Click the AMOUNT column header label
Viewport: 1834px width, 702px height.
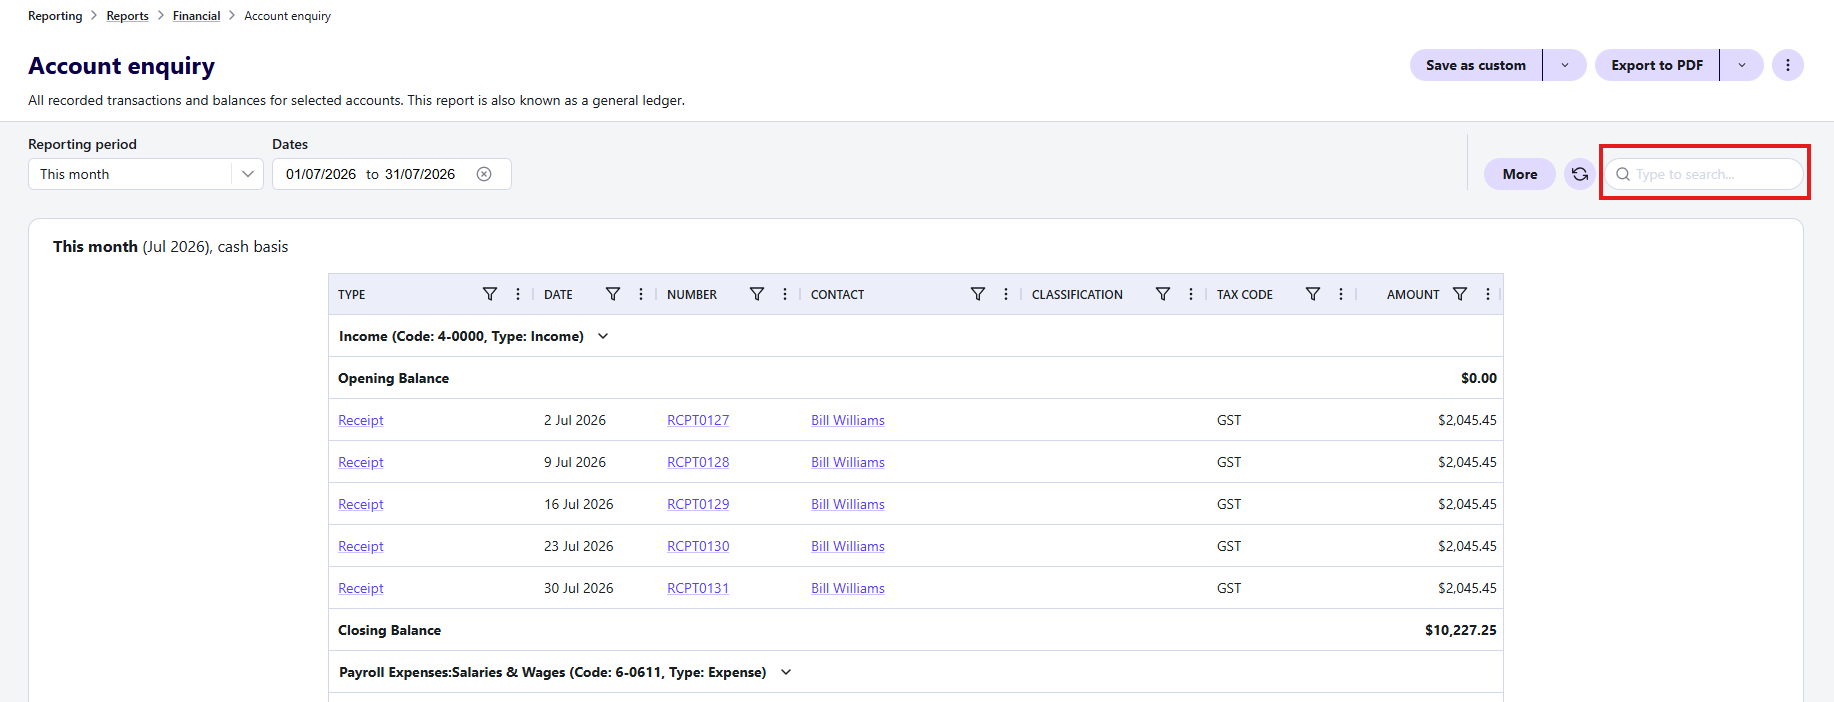pos(1413,294)
